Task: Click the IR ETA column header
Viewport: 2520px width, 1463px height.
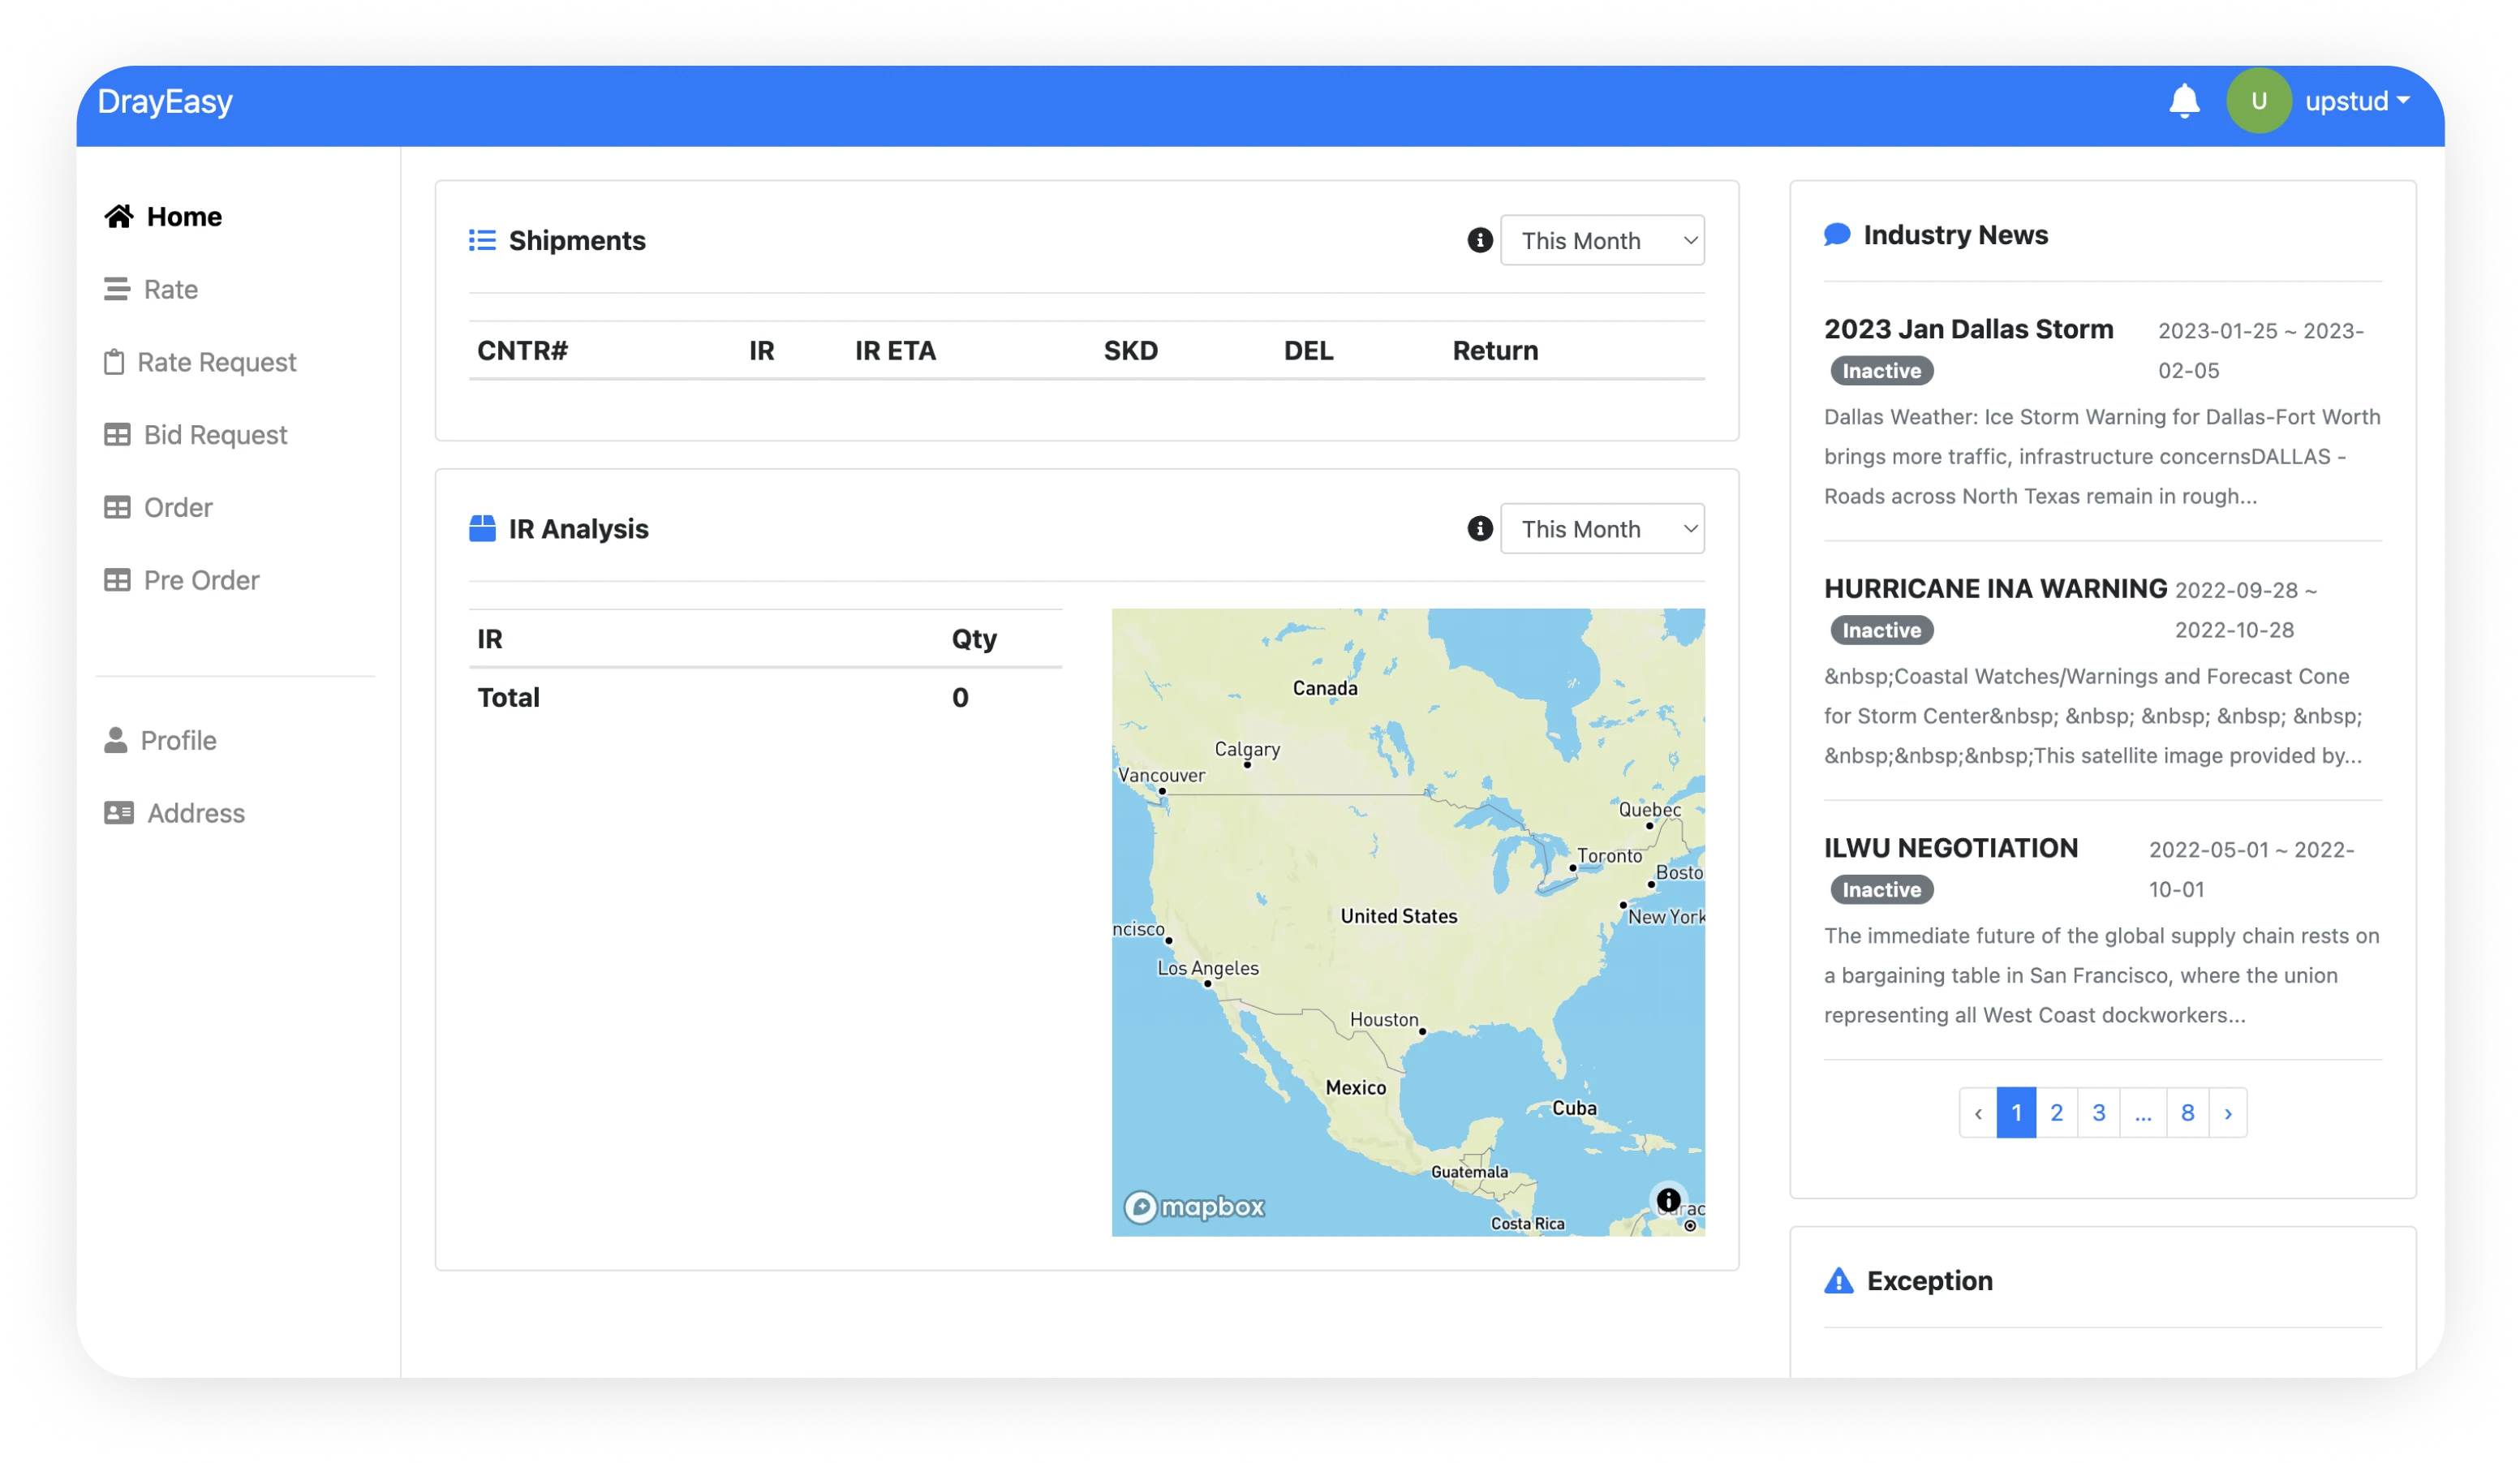Action: click(x=895, y=350)
